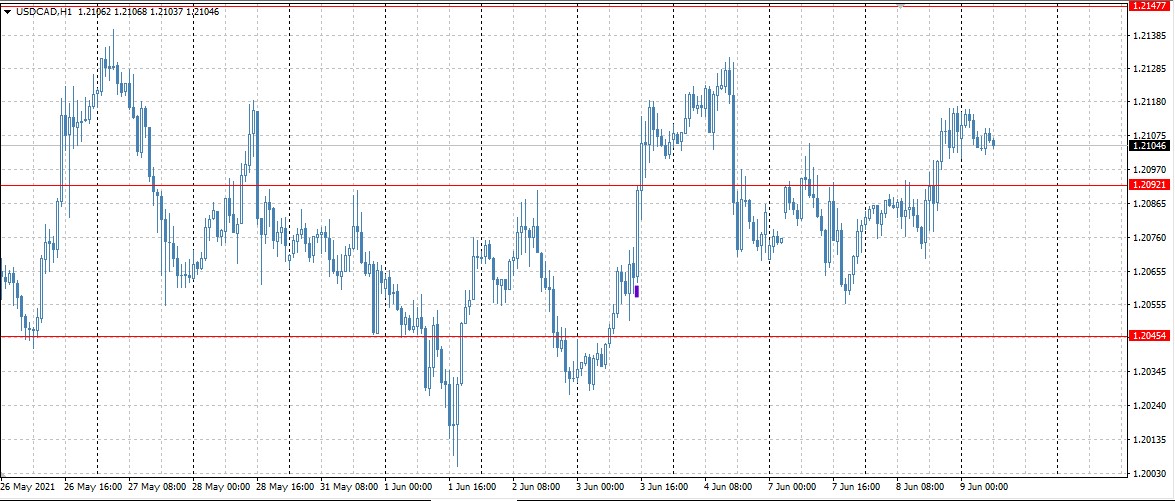Click the 1.20030 price axis label
This screenshot has height=501, width=1175.
1149,473
